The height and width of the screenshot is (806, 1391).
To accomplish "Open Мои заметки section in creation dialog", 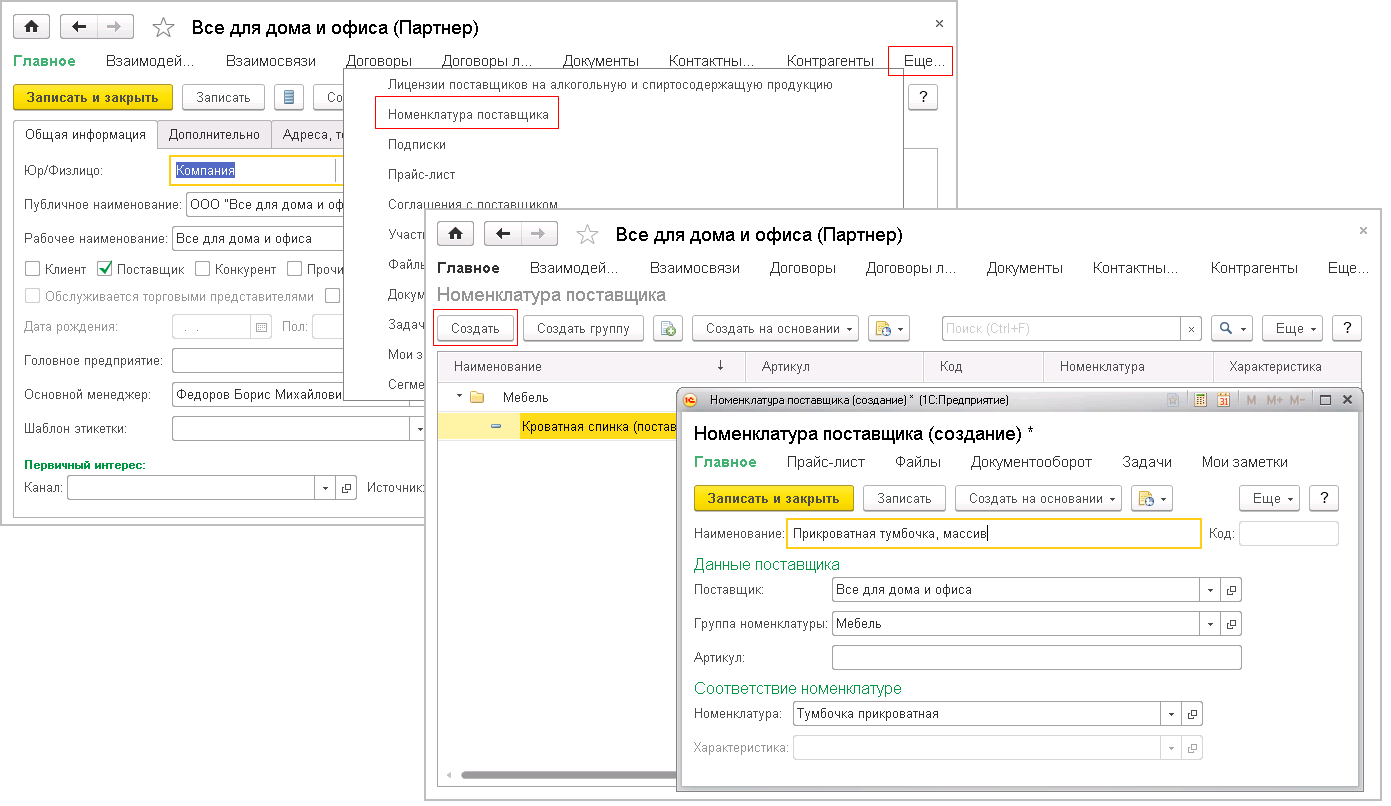I will [1245, 462].
